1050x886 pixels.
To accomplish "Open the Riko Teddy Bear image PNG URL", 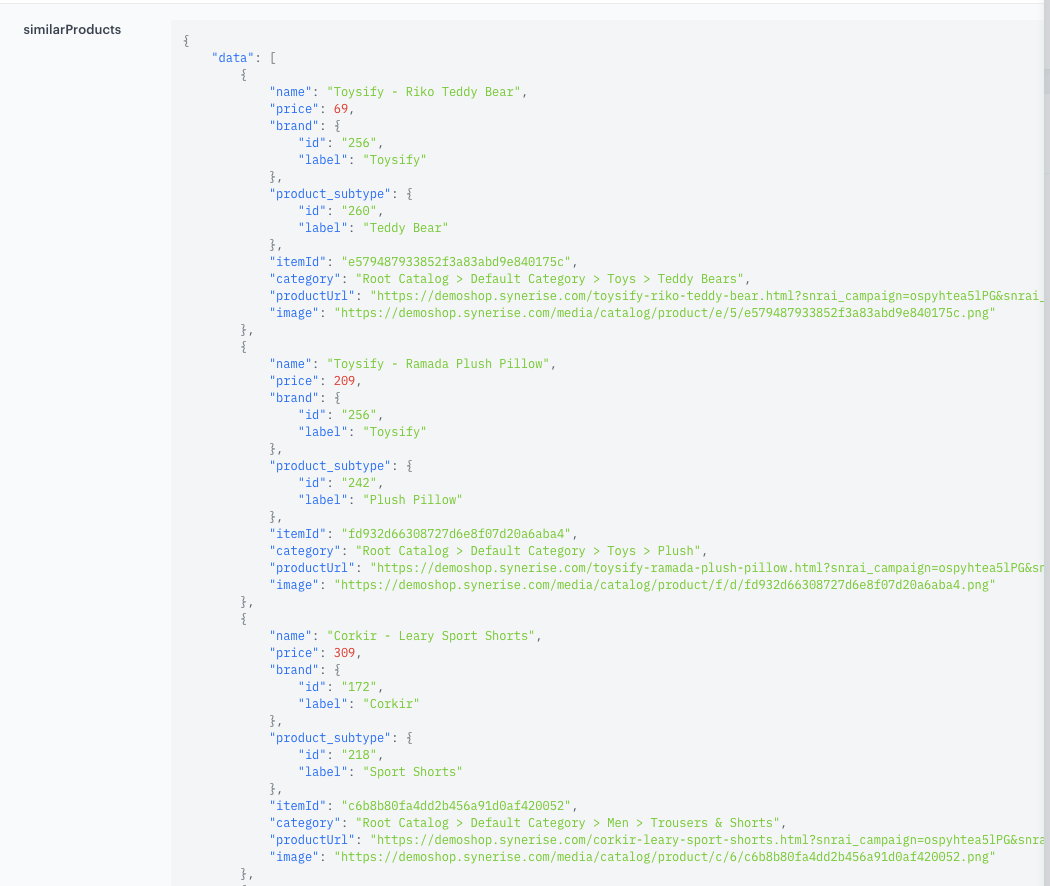I will tap(665, 313).
